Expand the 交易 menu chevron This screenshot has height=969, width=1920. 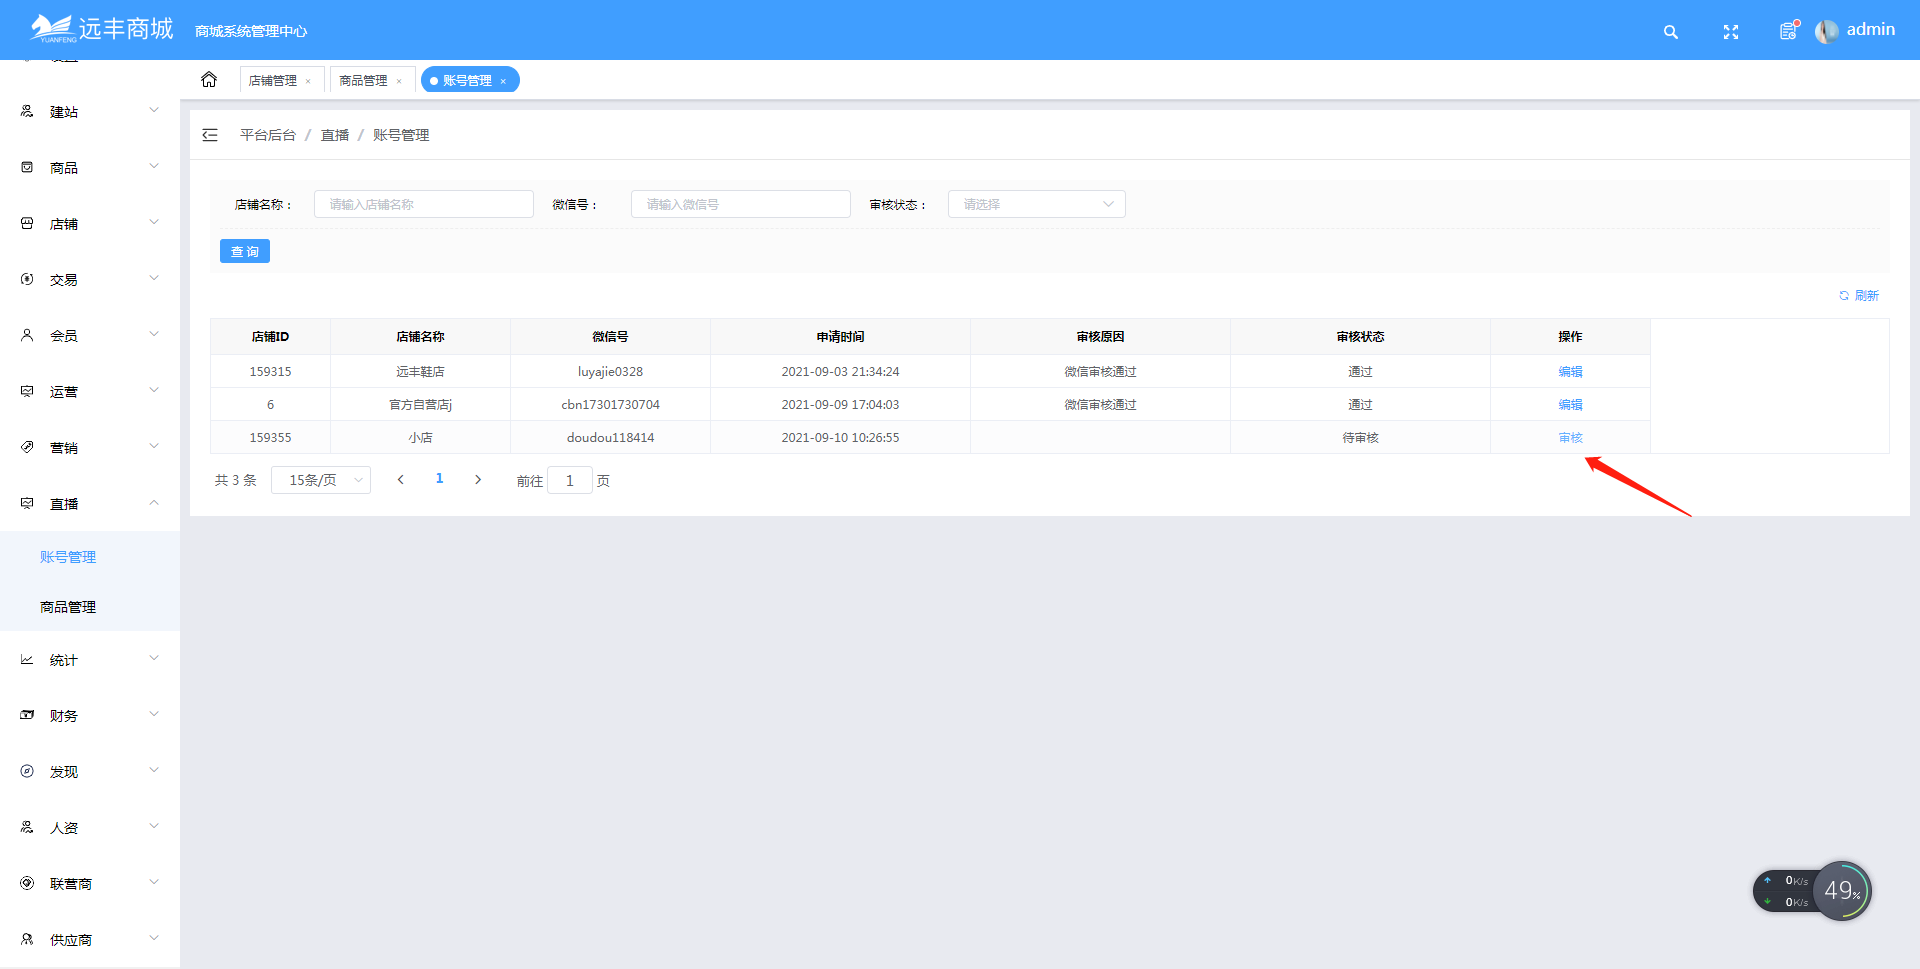pos(154,278)
